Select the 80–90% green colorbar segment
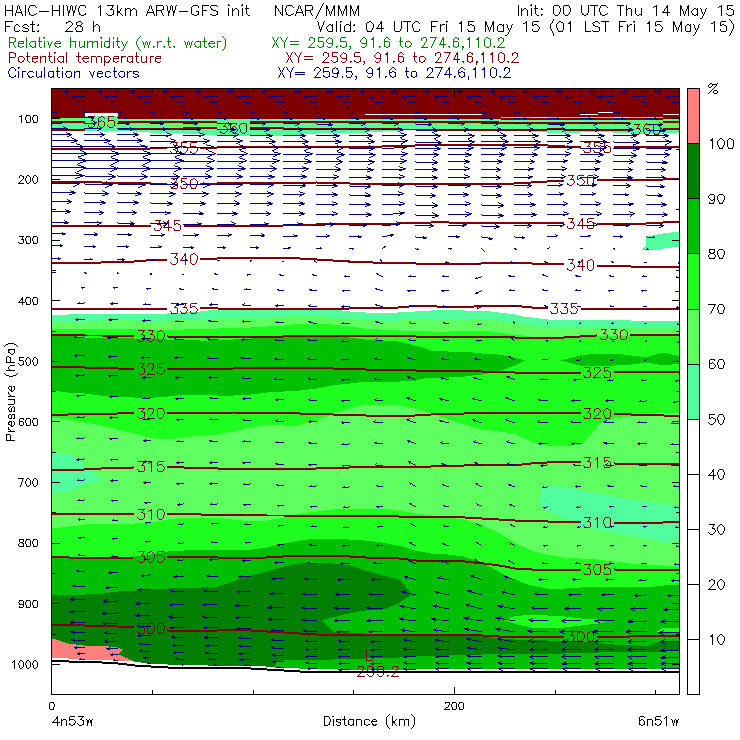The image size is (740, 740). pyautogui.click(x=693, y=226)
